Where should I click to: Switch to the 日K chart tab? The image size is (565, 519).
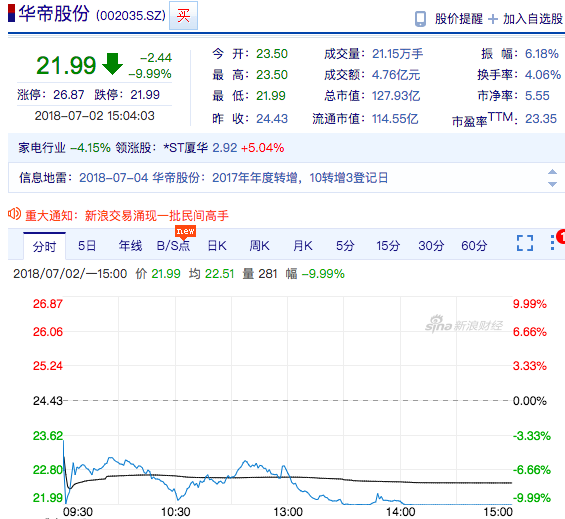click(217, 246)
